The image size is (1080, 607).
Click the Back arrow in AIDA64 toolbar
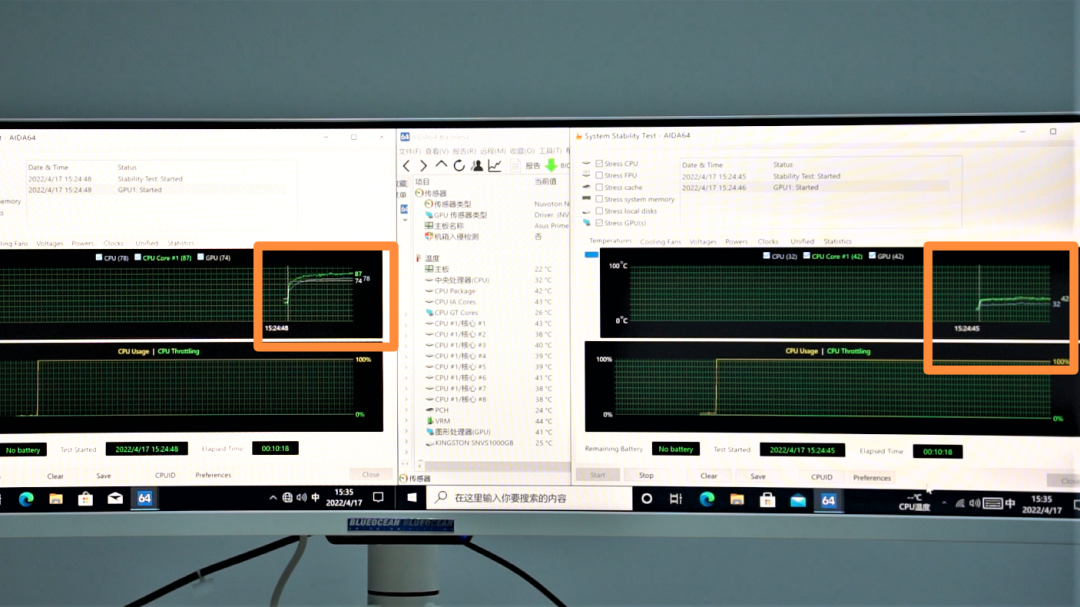(406, 165)
